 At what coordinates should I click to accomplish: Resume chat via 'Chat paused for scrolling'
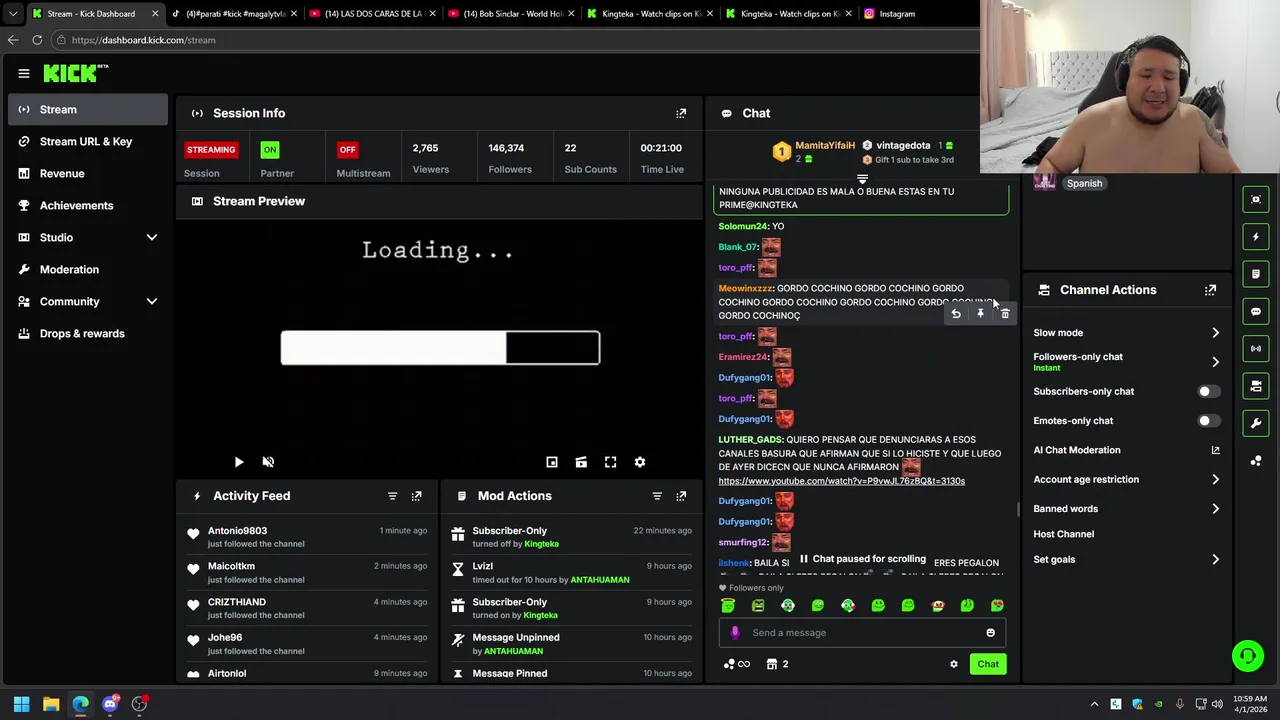[862, 559]
